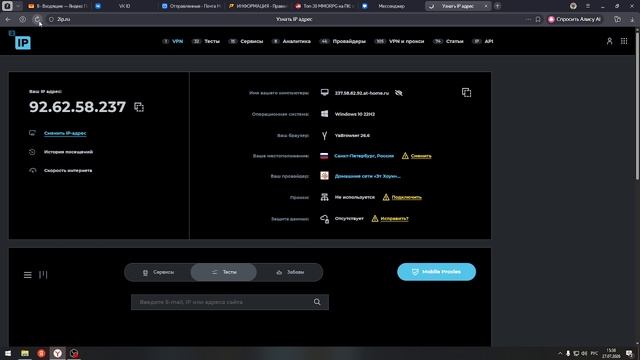The width and height of the screenshot is (640, 360).
Task: Open address bar three-dots menu
Action: pos(528,19)
